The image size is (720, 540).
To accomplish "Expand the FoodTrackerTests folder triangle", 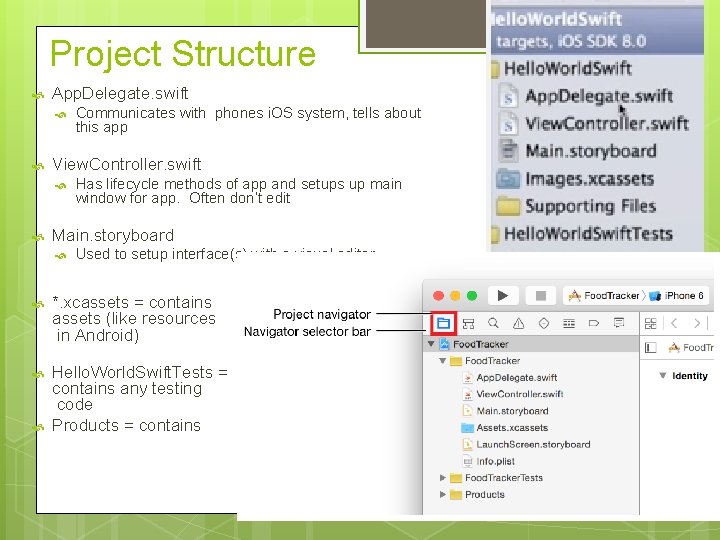I will point(443,478).
